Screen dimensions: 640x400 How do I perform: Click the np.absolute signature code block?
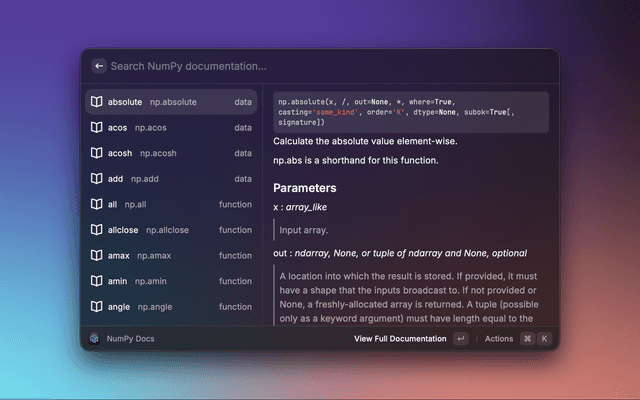coord(410,112)
